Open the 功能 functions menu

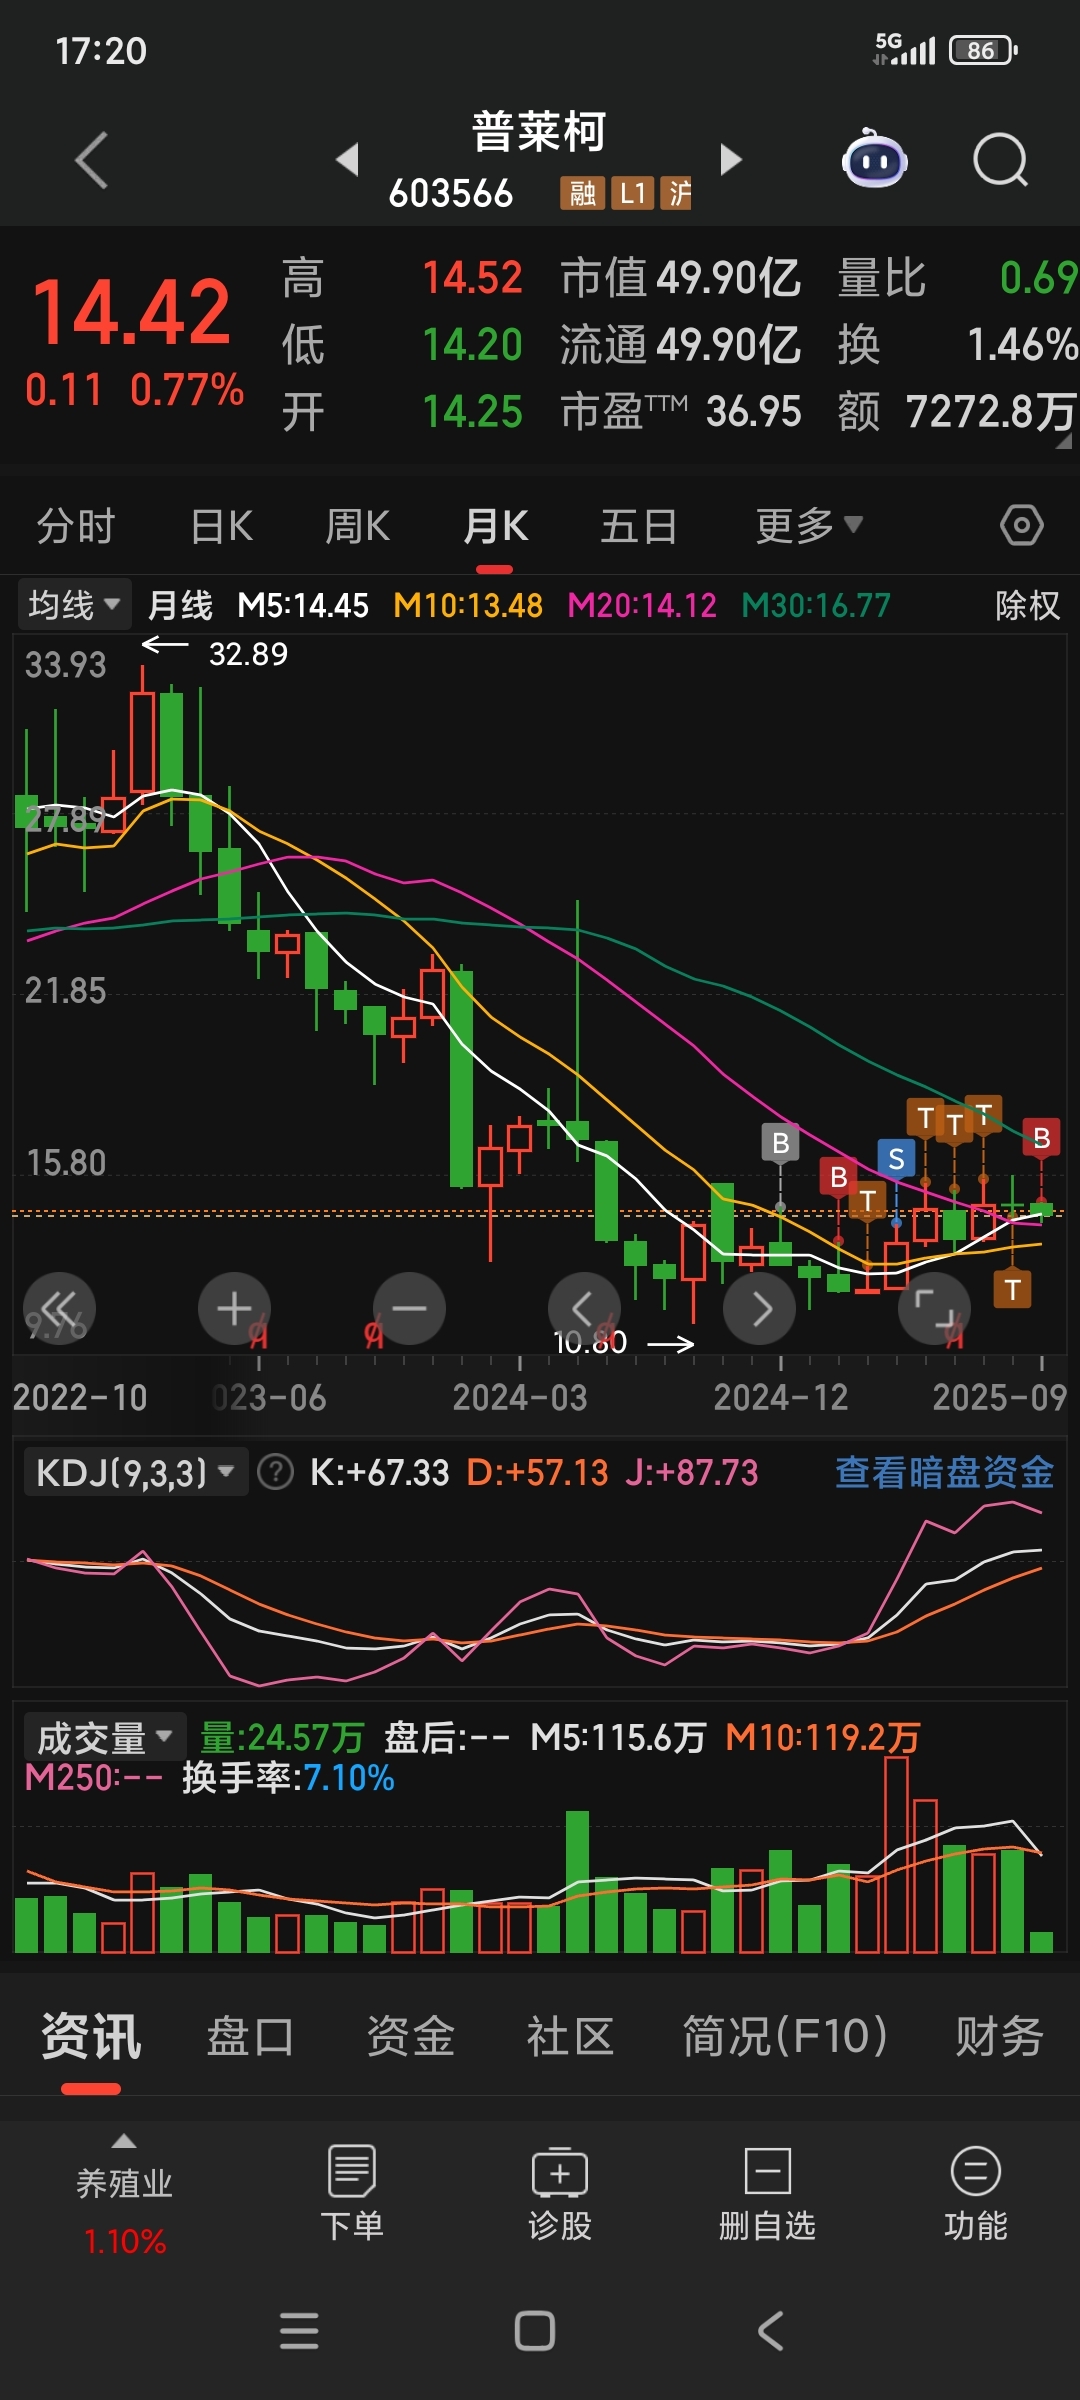[975, 2195]
